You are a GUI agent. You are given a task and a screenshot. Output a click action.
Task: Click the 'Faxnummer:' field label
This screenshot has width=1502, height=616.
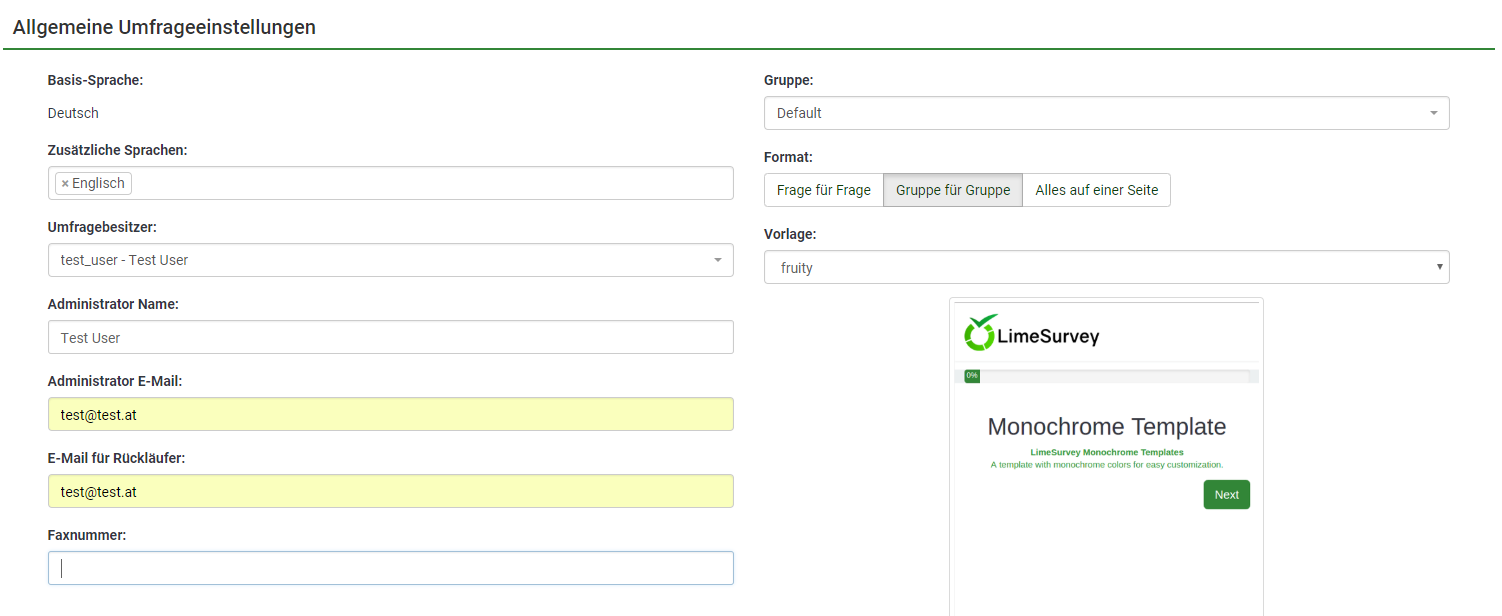click(87, 535)
